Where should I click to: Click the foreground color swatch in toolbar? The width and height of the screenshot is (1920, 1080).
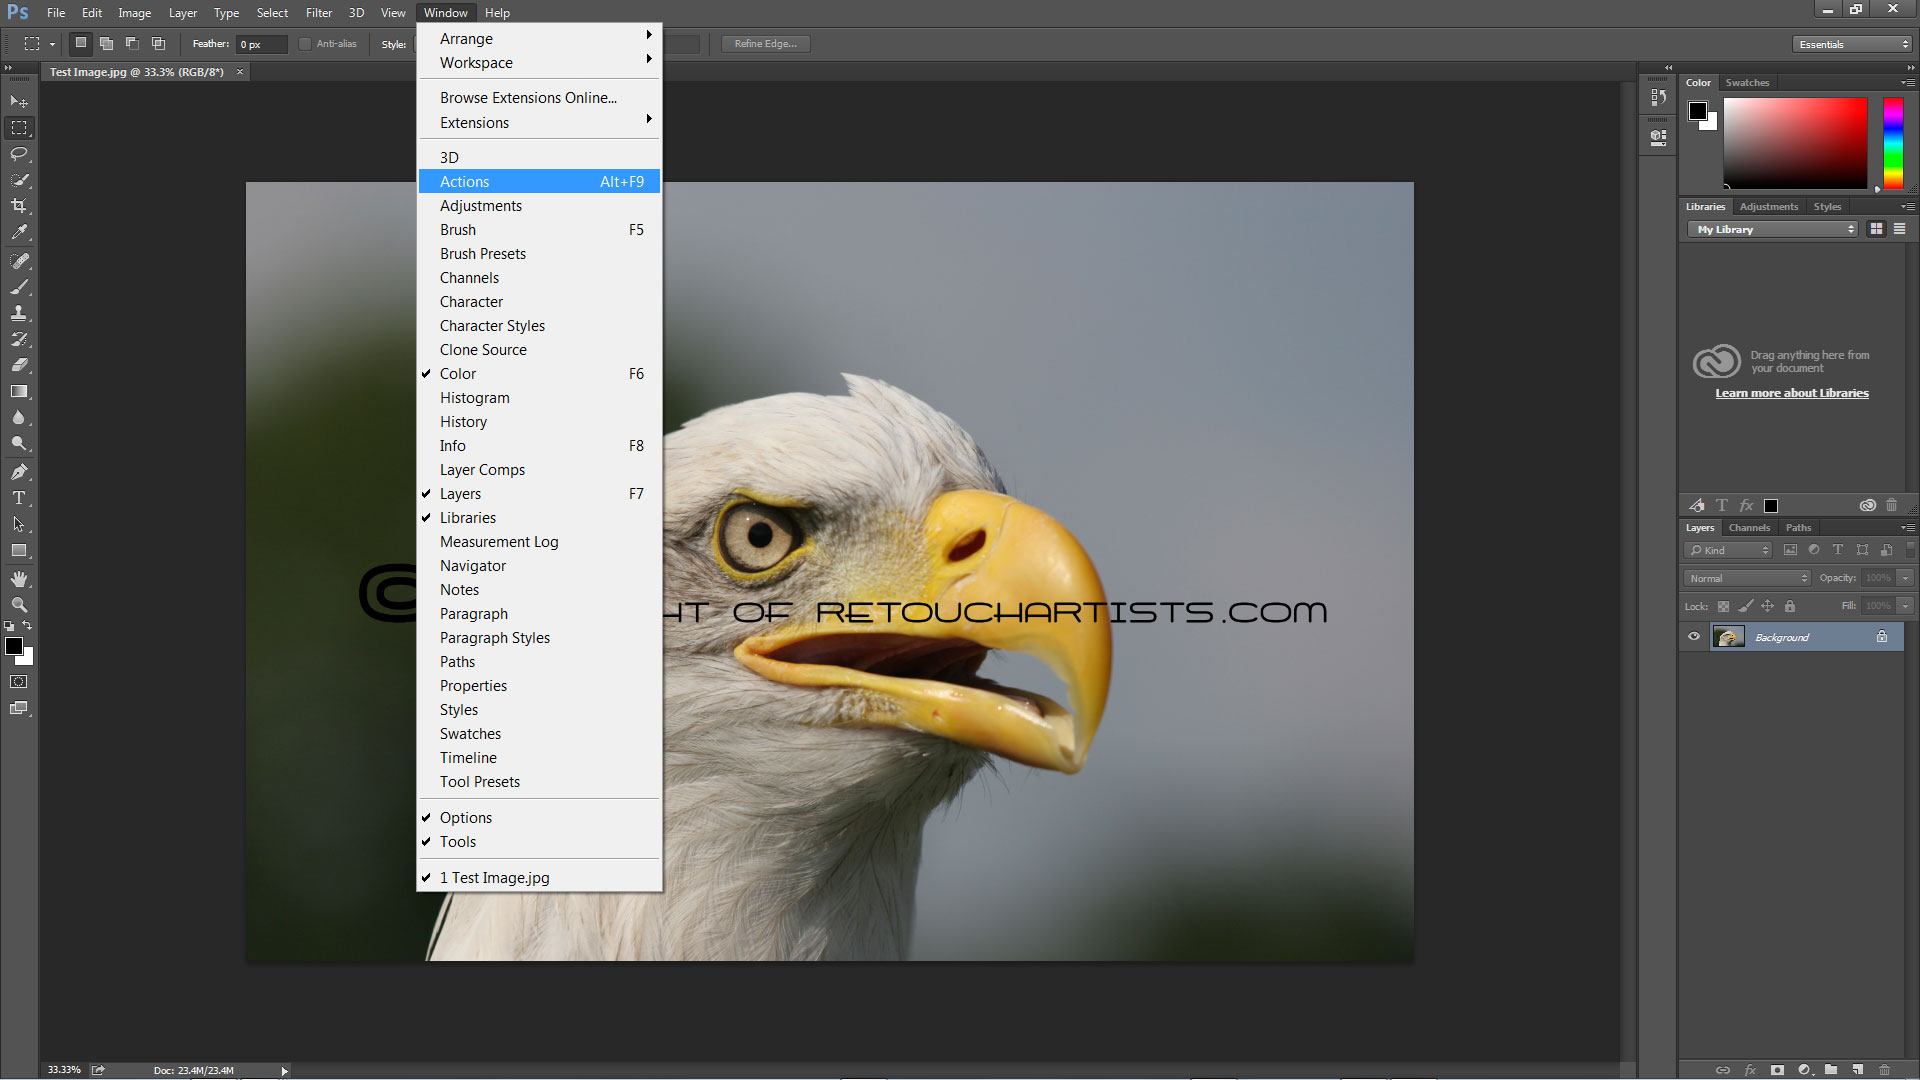[x=14, y=646]
